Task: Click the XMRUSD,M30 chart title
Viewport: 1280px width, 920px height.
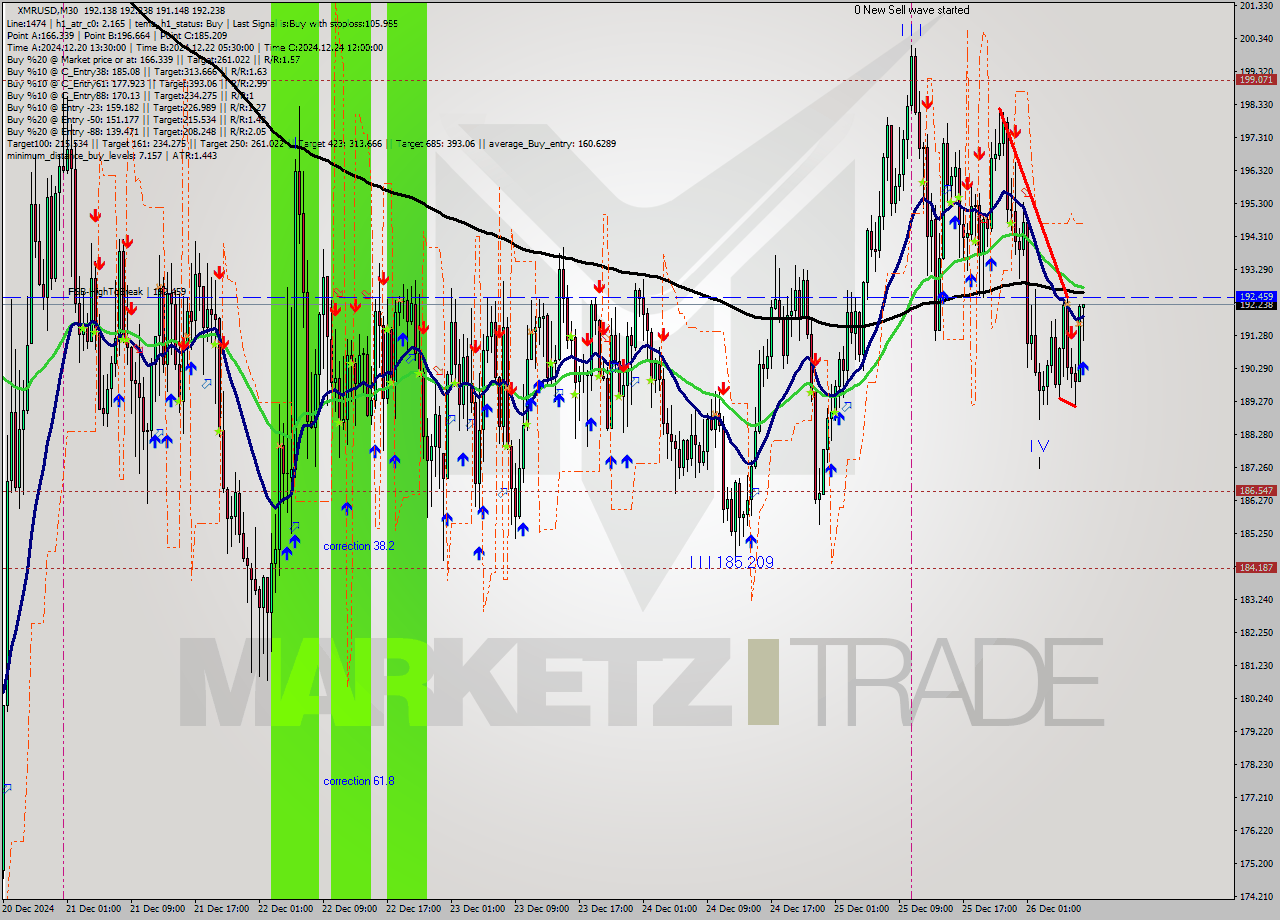Action: tap(47, 10)
